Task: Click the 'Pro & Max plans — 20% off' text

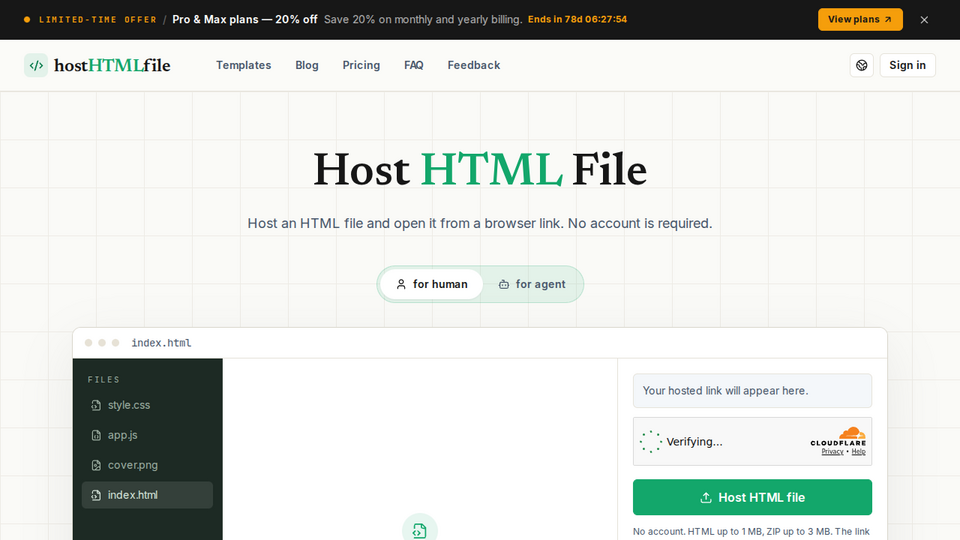Action: [x=245, y=20]
